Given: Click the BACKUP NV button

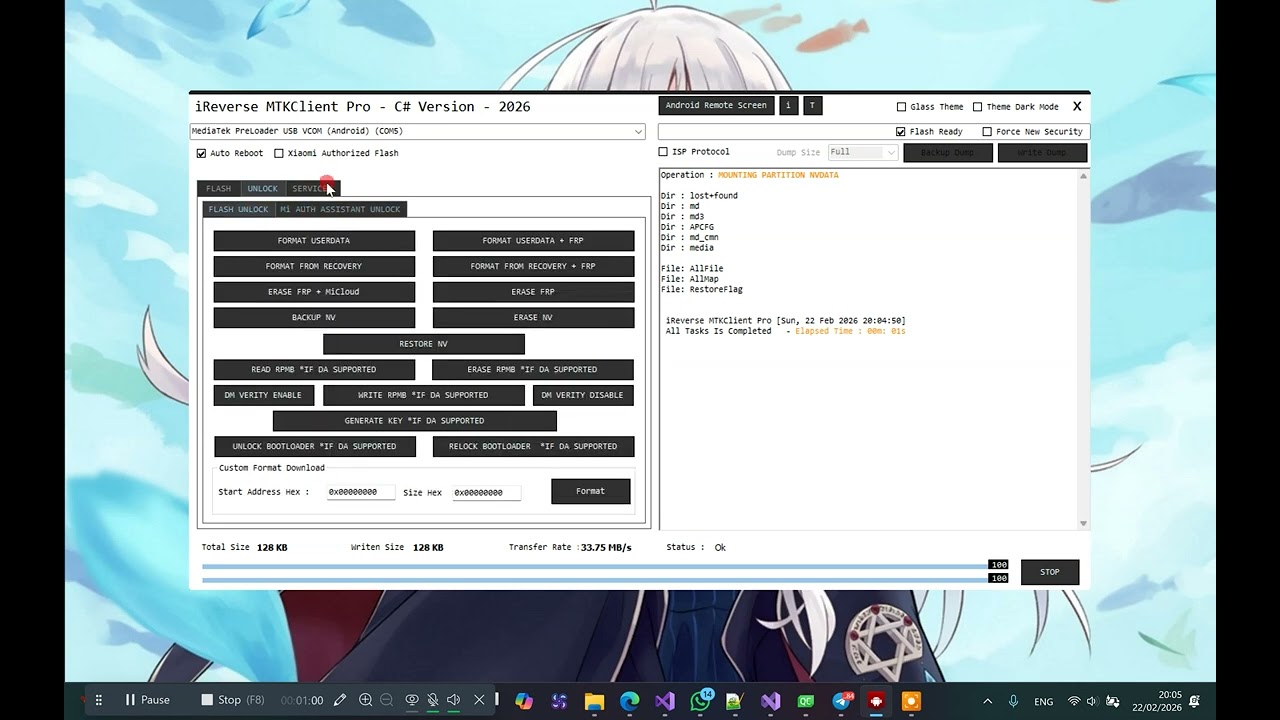Looking at the screenshot, I should click(x=314, y=318).
